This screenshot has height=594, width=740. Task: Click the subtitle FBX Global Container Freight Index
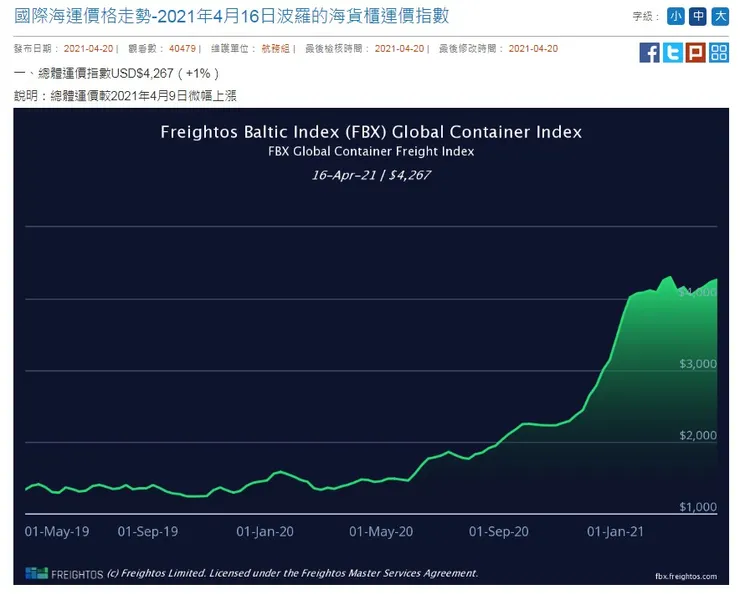371,151
